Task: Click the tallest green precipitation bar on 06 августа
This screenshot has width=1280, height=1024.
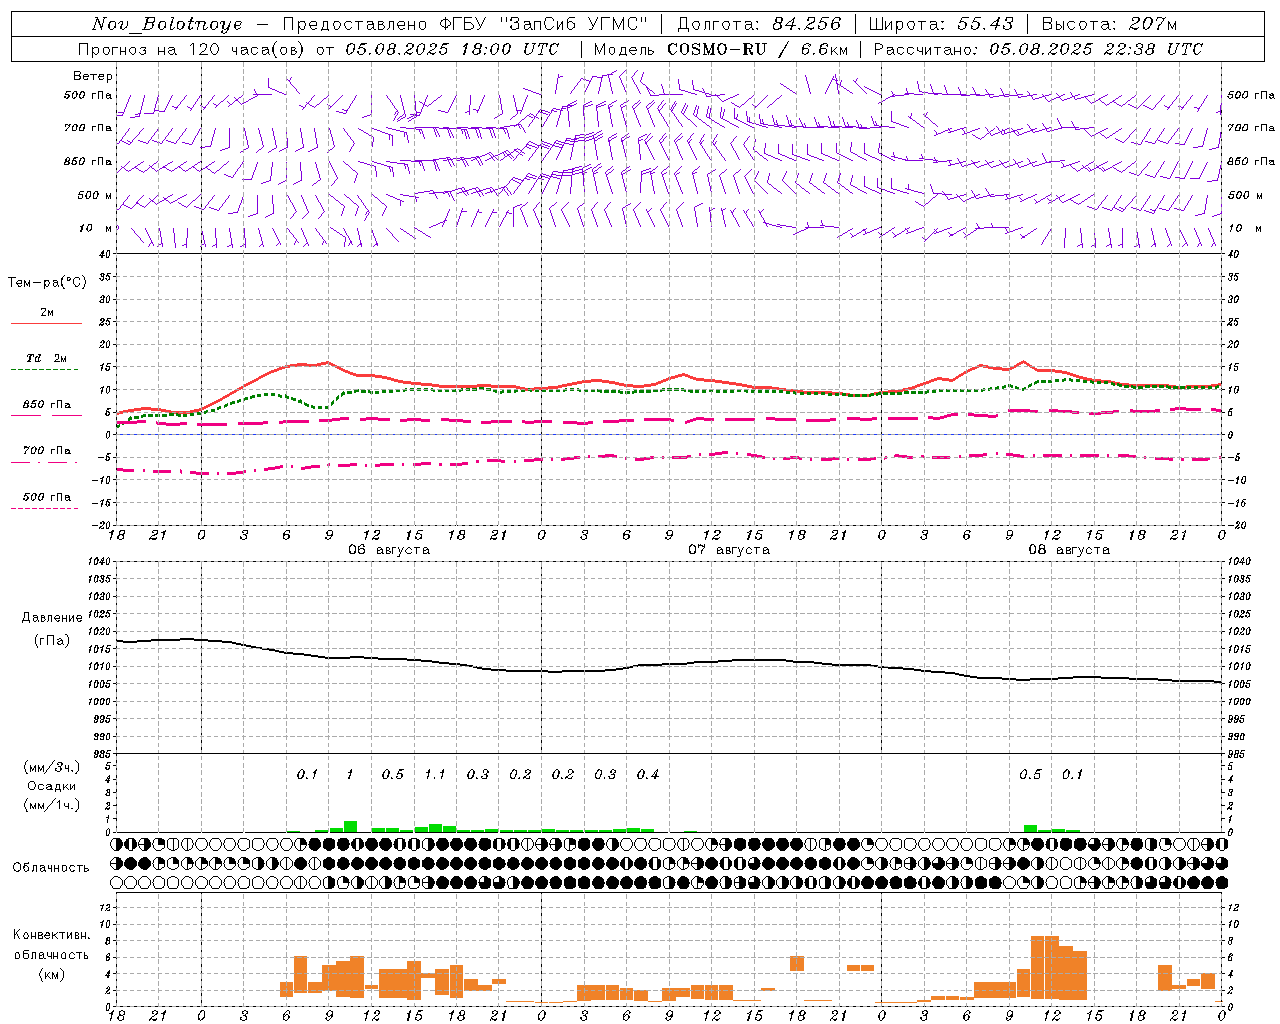Action: point(350,827)
